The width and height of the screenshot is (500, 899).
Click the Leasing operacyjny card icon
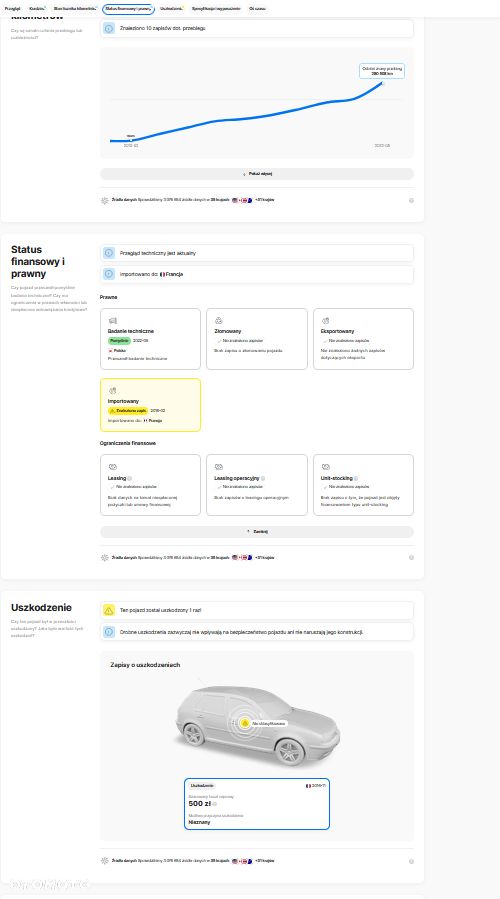click(x=218, y=467)
